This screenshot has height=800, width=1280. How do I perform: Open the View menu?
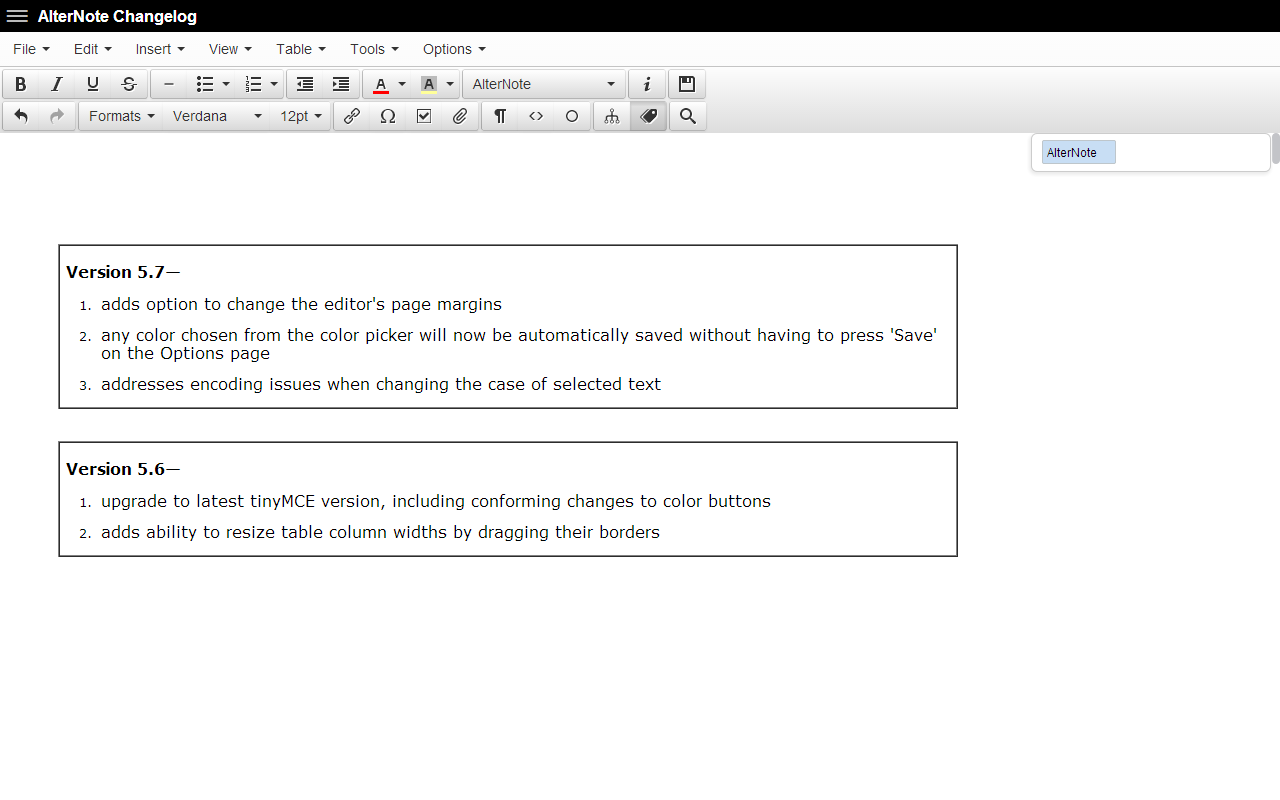(230, 49)
